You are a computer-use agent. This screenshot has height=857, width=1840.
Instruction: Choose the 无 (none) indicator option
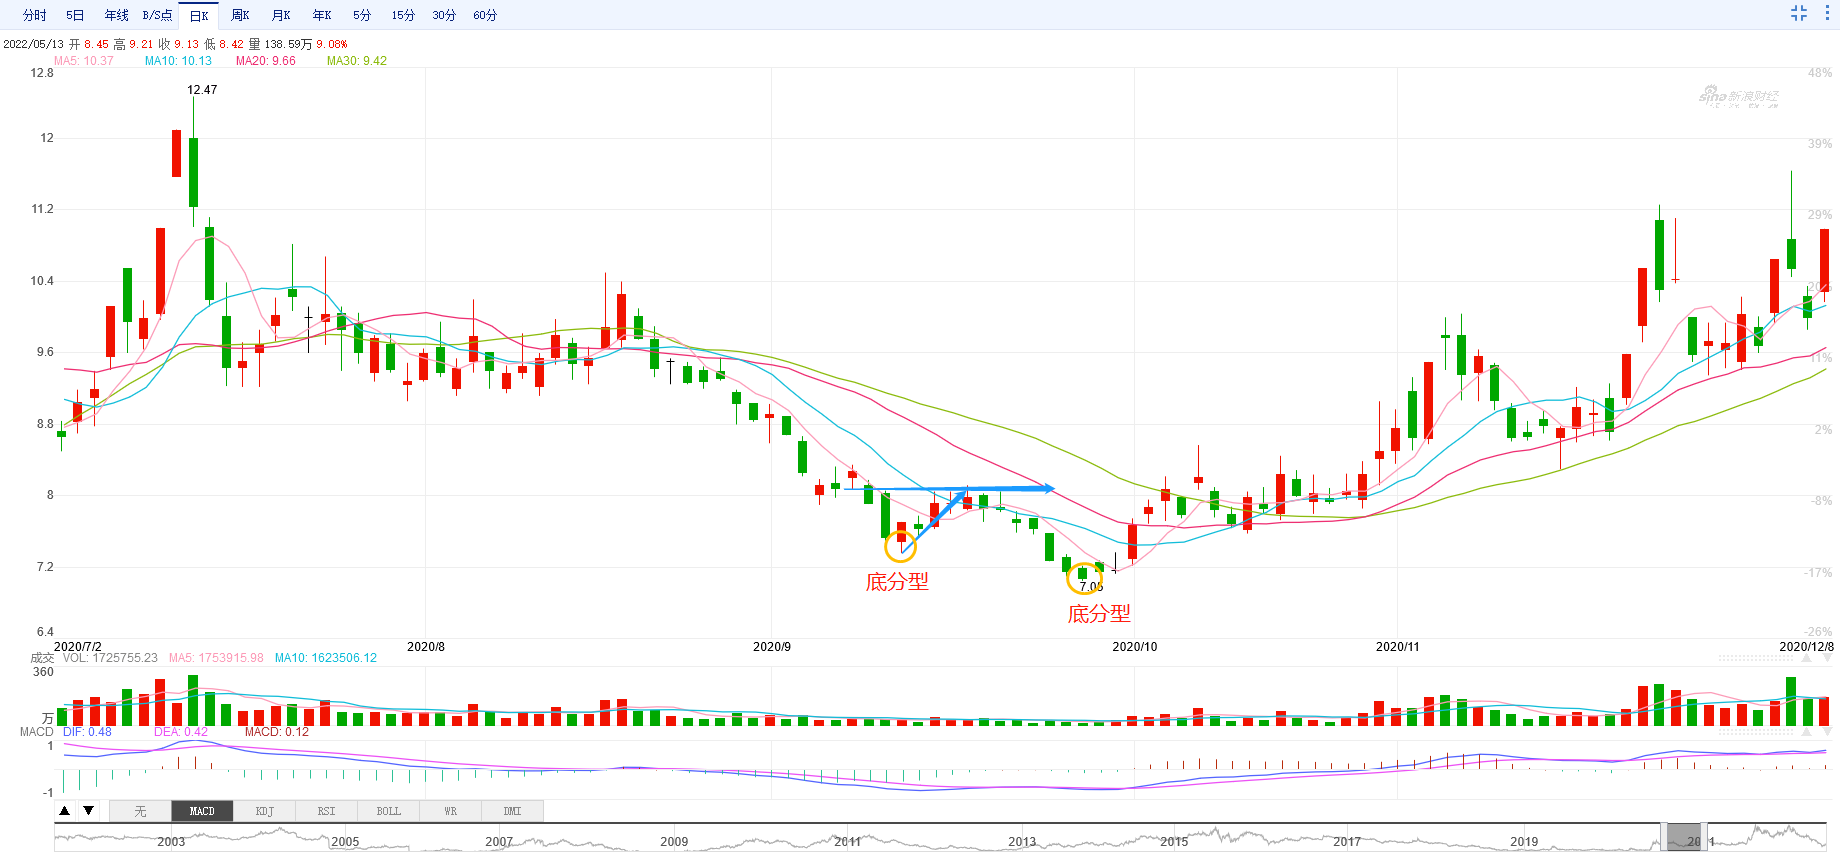pos(140,811)
